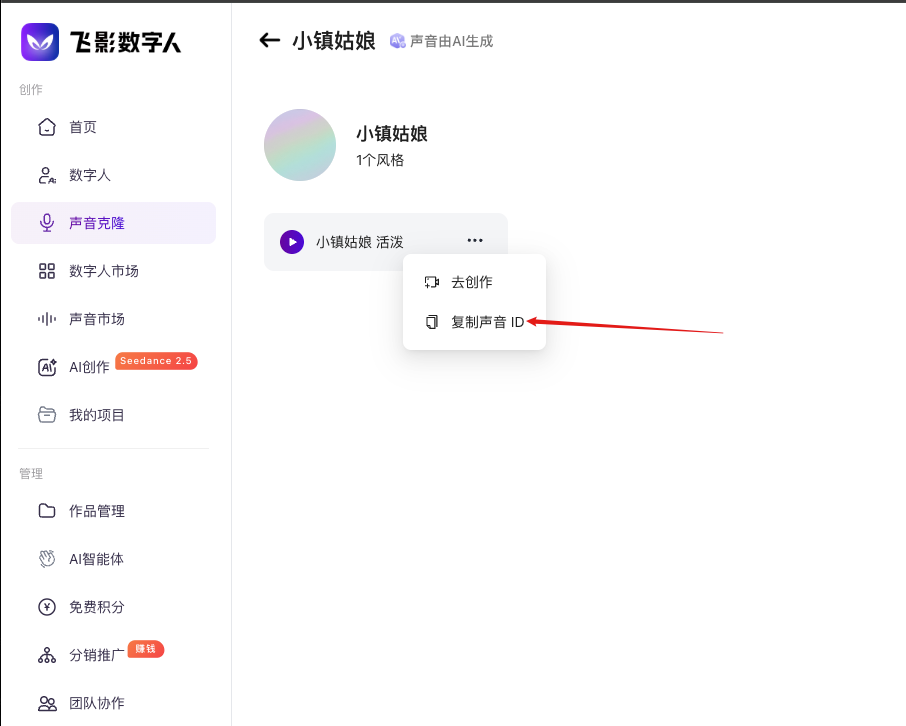
Task: Click the 小镇姑娘 活泼 style name
Action: [x=359, y=242]
